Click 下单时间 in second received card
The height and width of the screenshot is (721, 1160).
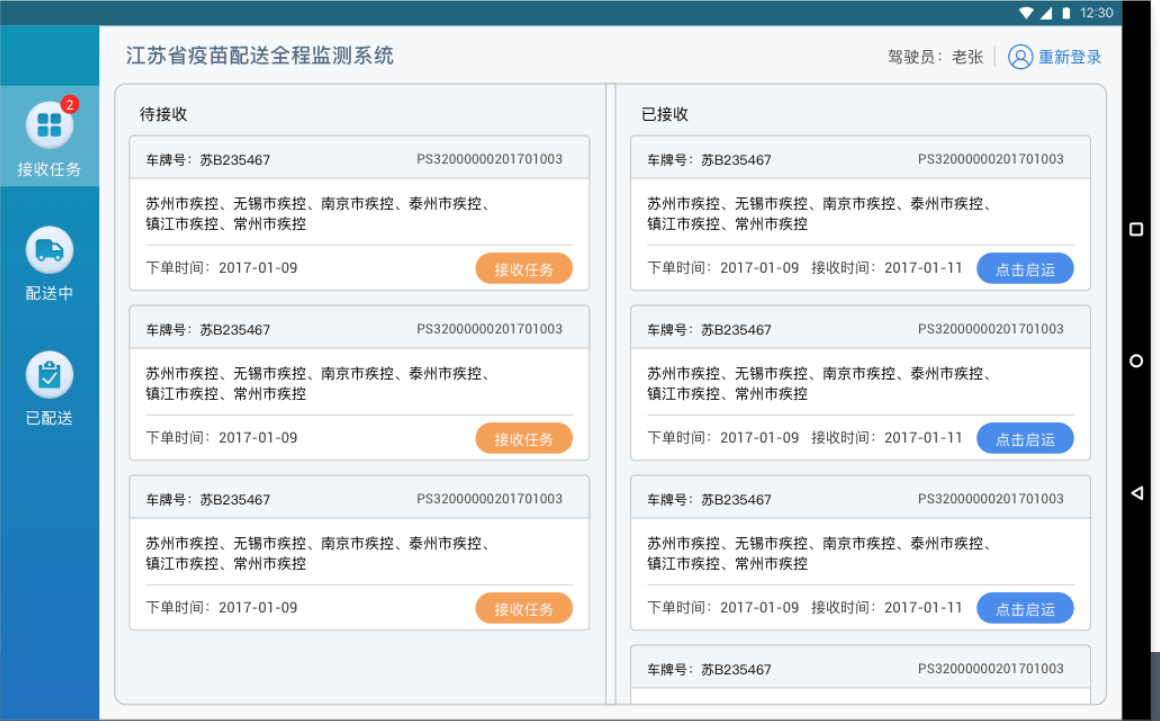click(723, 438)
